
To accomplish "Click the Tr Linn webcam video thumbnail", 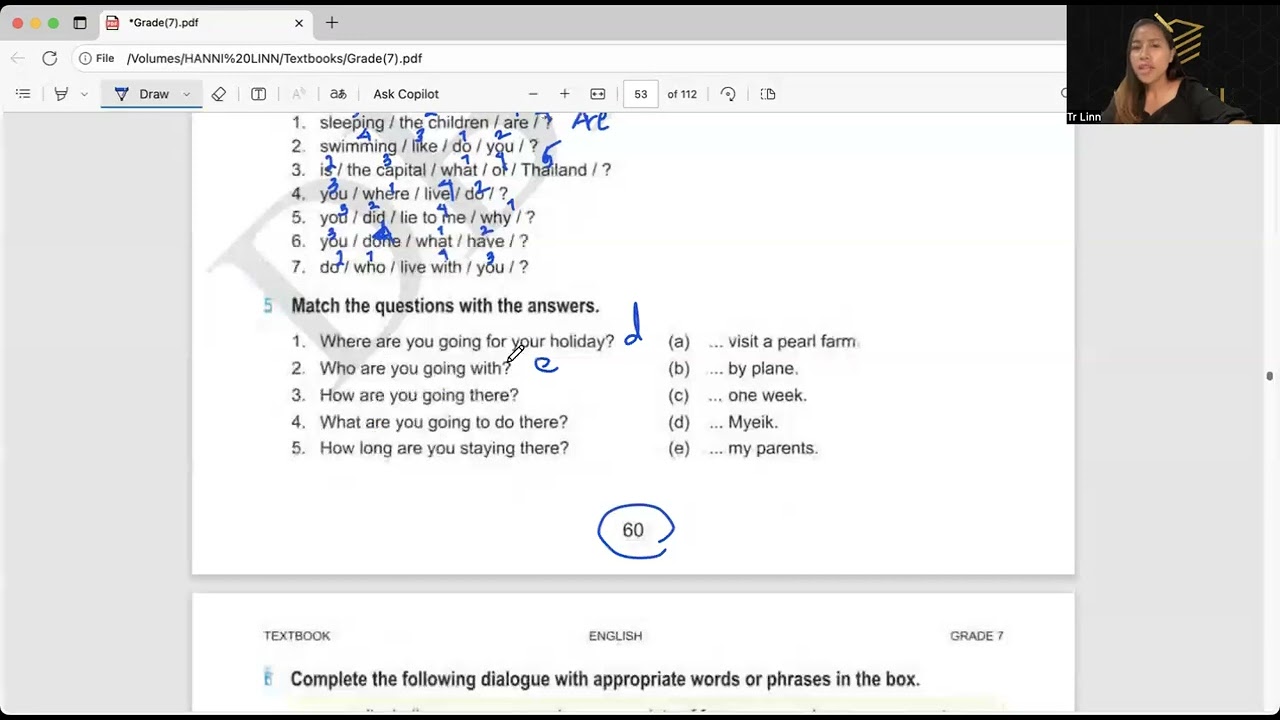I will [1171, 65].
